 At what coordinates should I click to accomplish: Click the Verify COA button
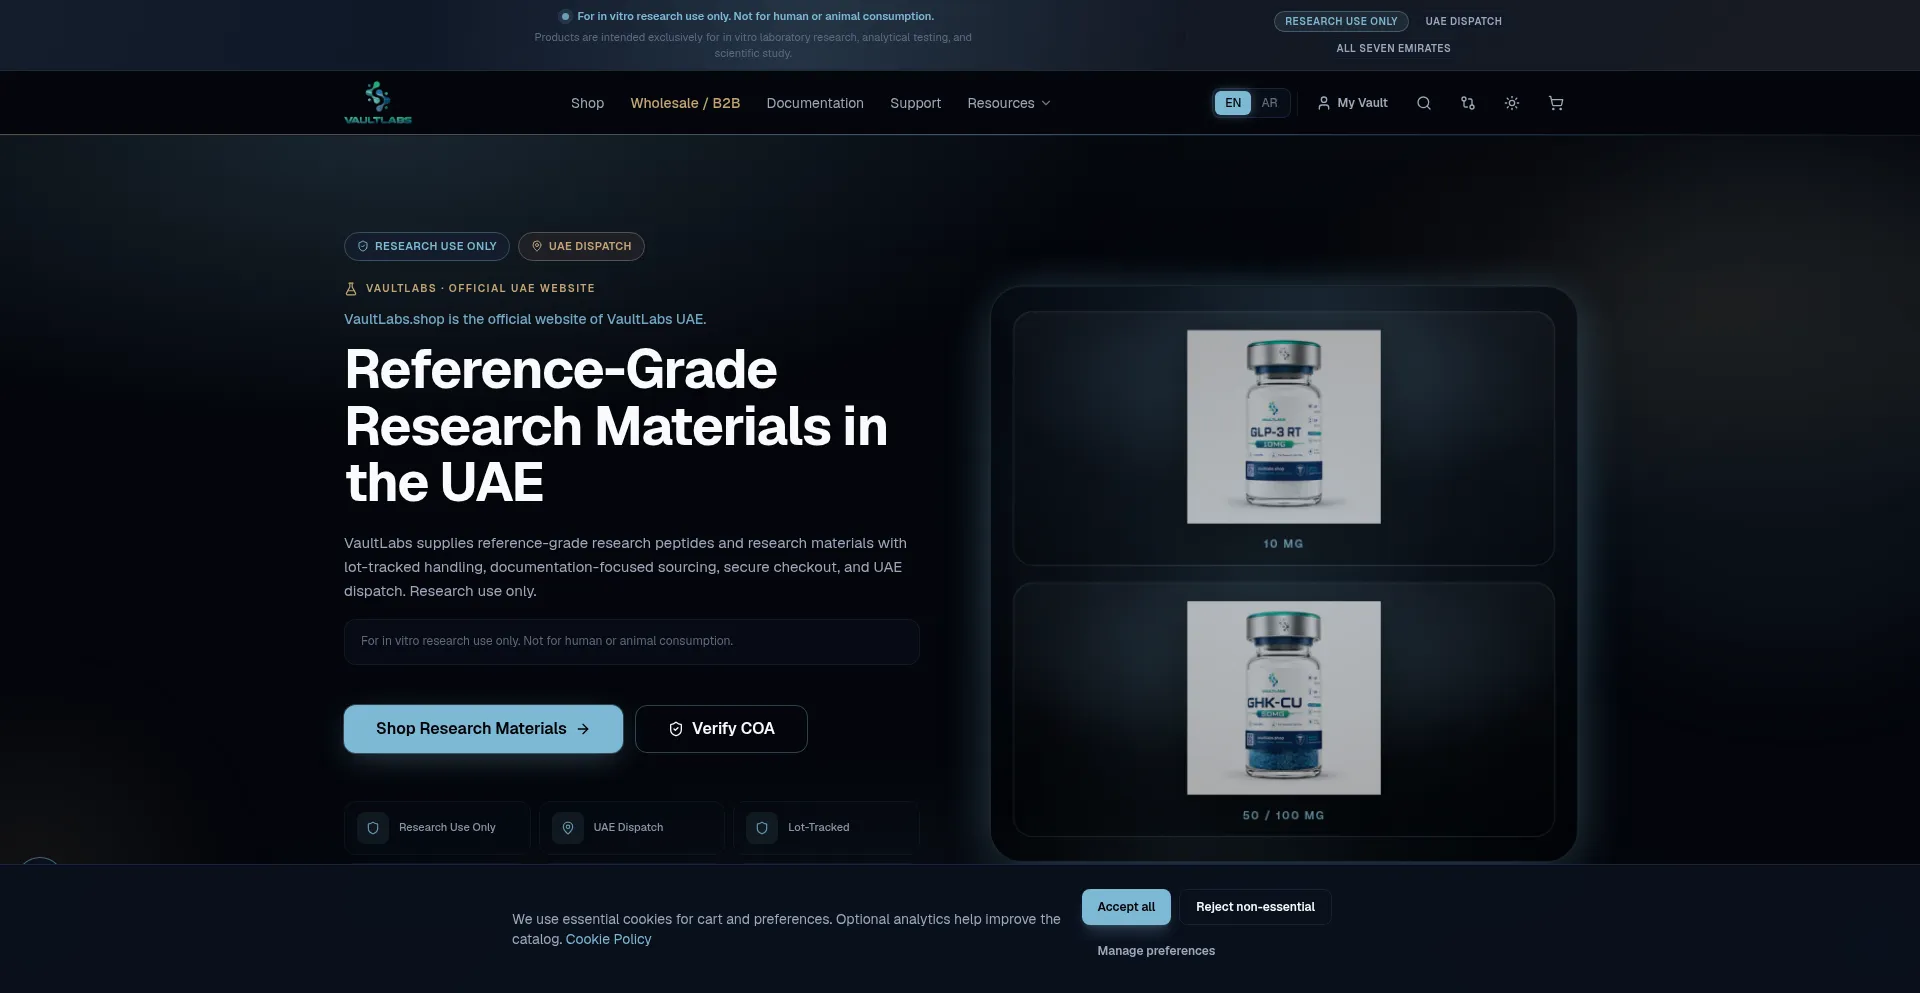click(x=721, y=729)
